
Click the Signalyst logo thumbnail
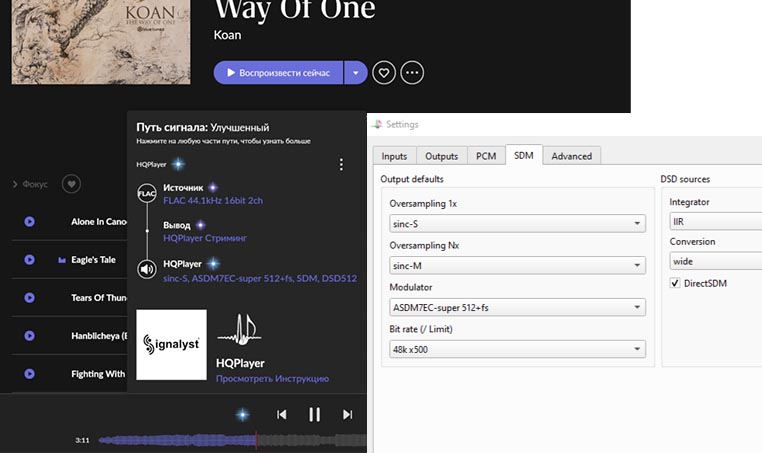tap(172, 345)
